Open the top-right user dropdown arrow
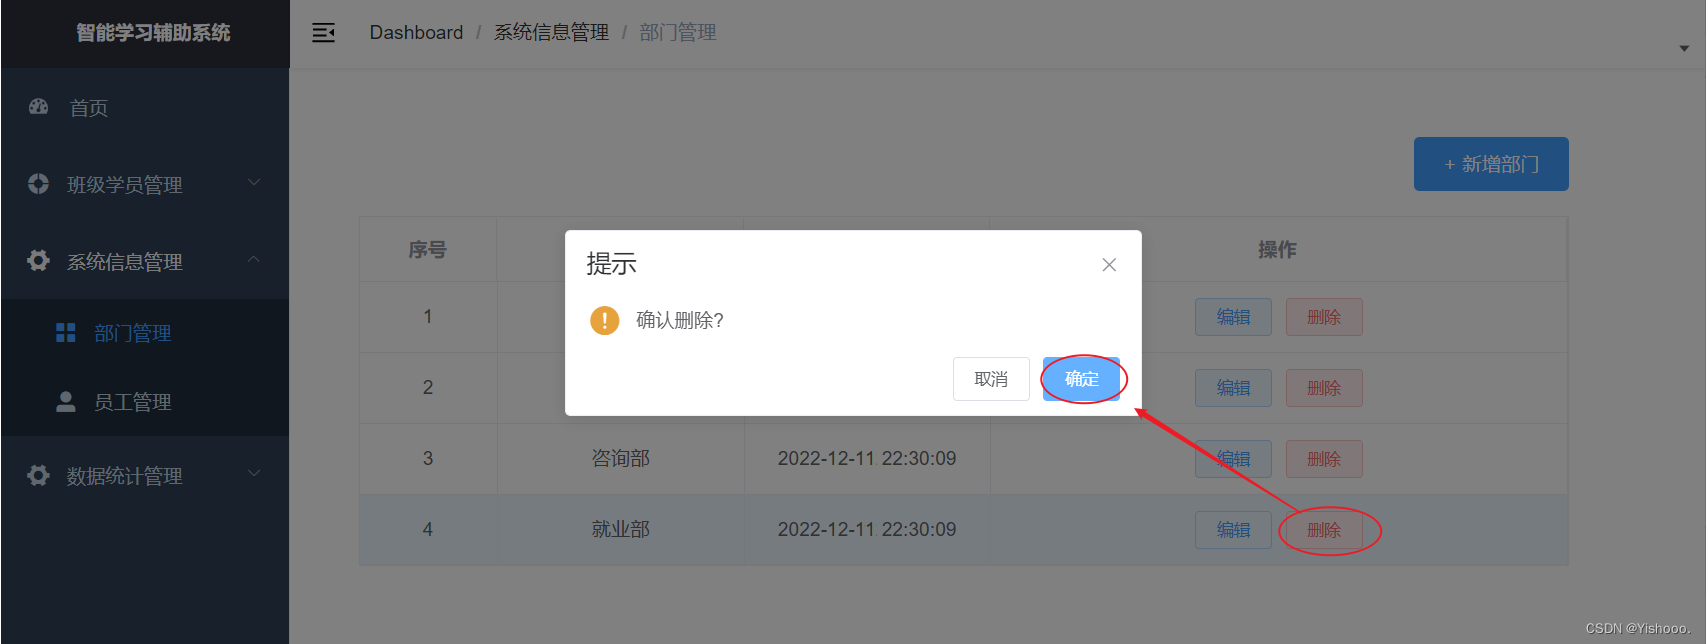The width and height of the screenshot is (1706, 644). pyautogui.click(x=1684, y=48)
